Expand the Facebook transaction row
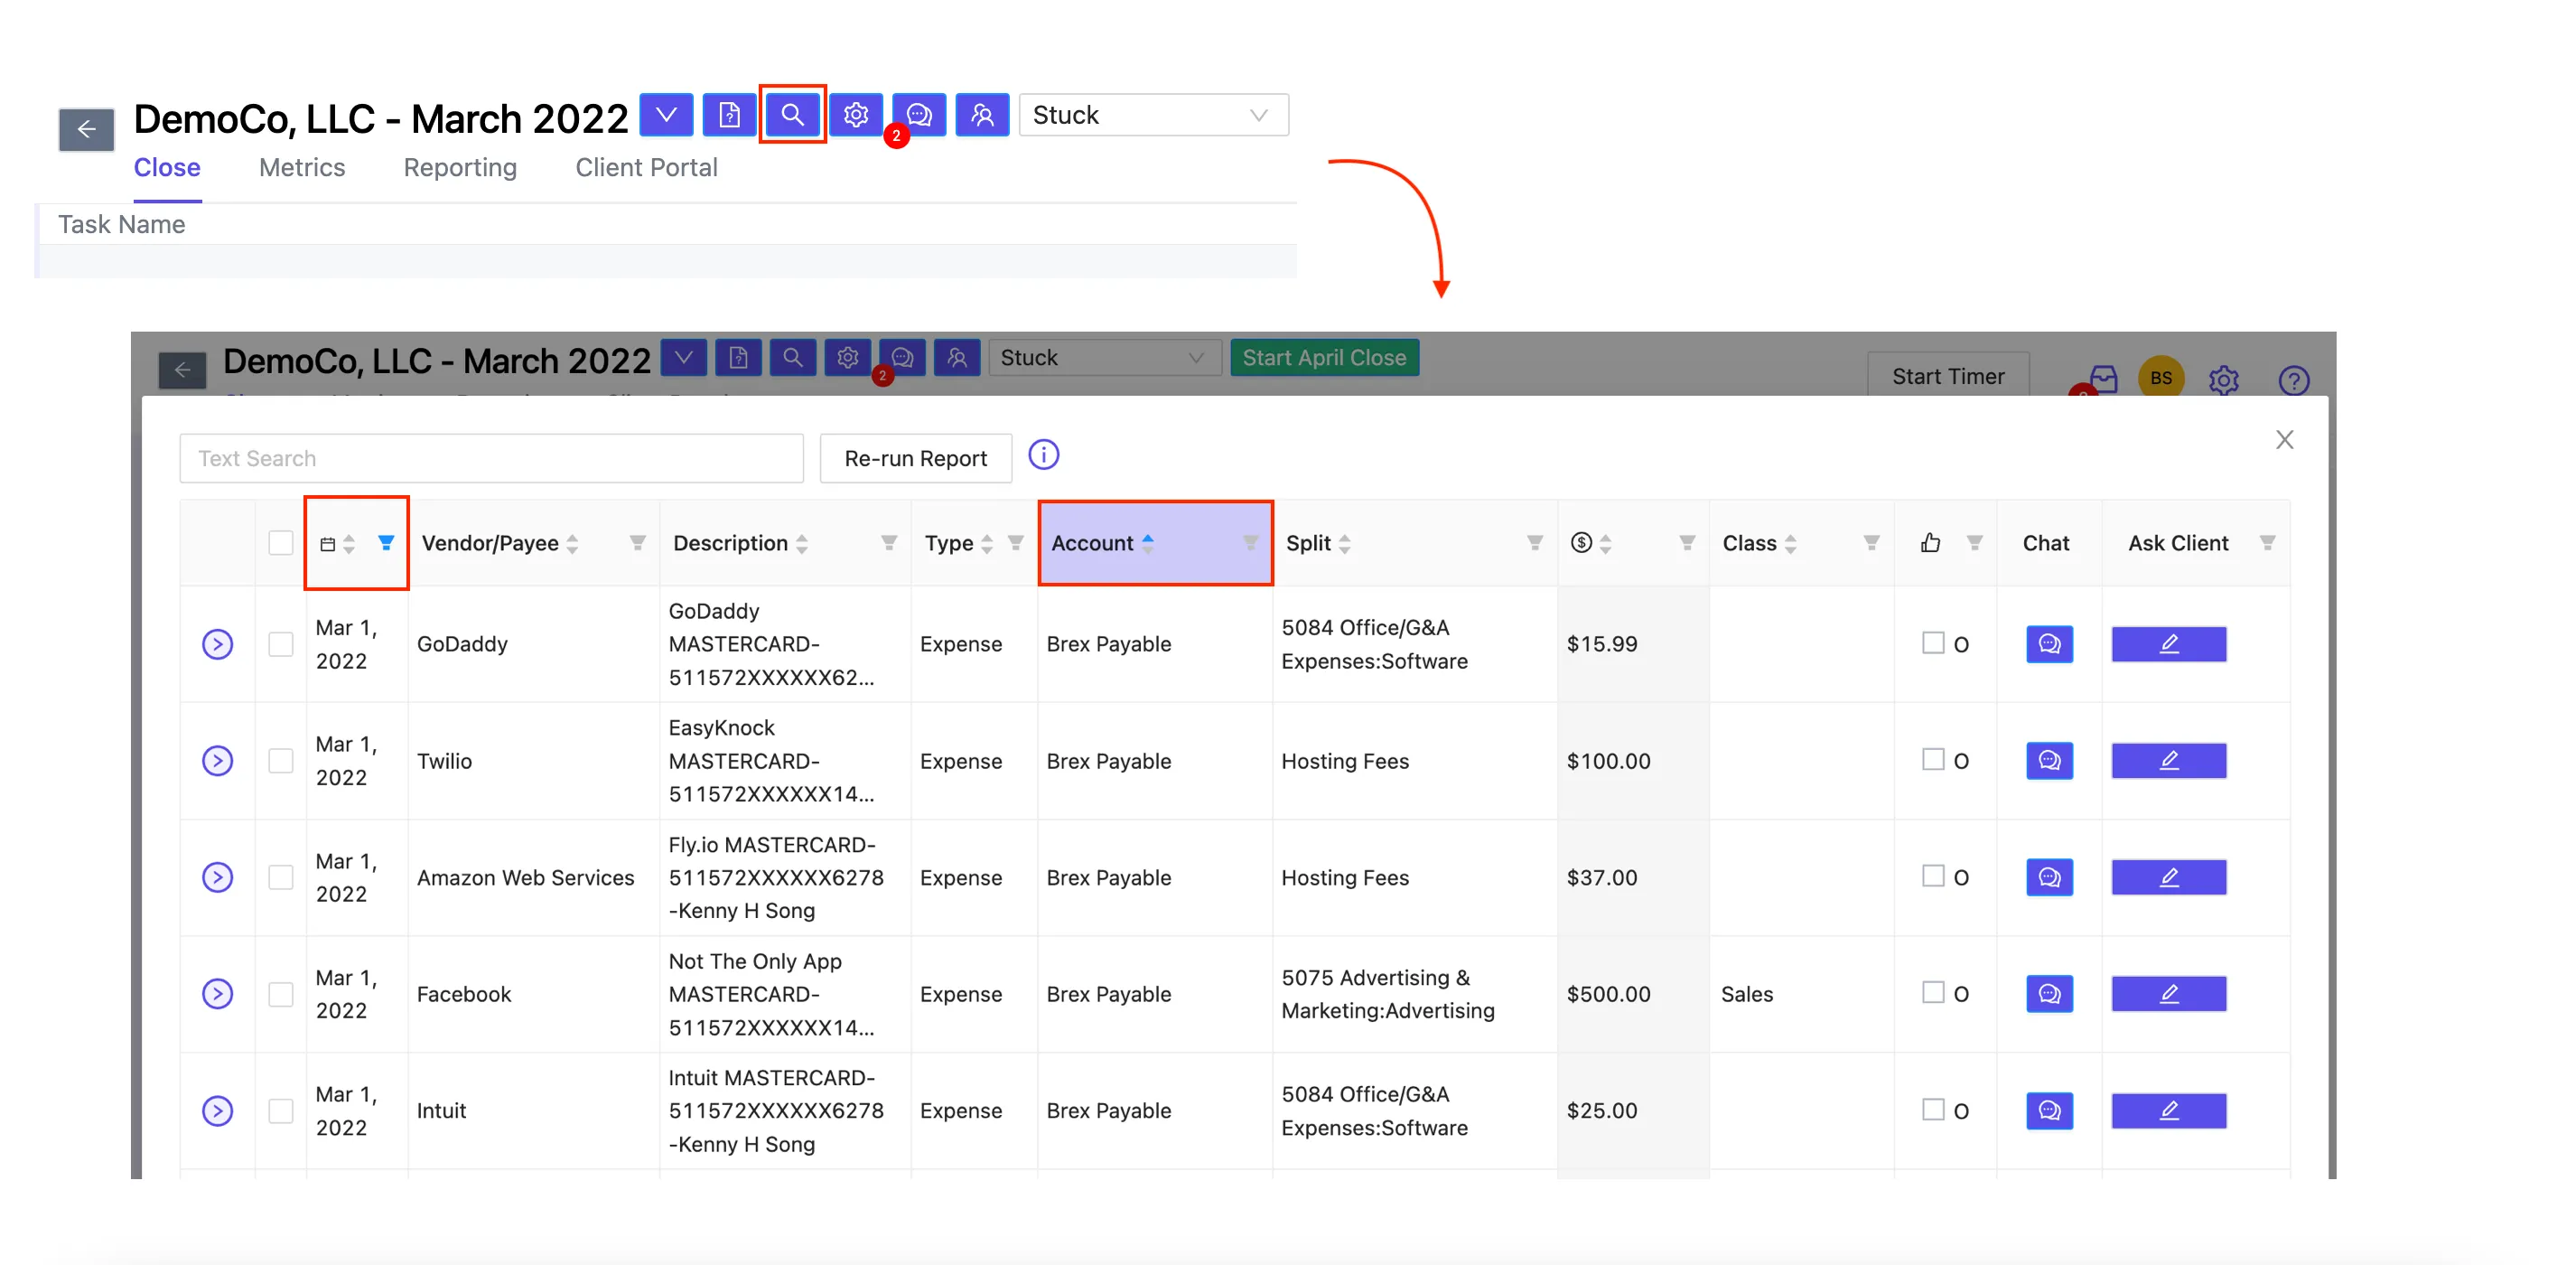Screen dimensions: 2576x1265 [217, 994]
